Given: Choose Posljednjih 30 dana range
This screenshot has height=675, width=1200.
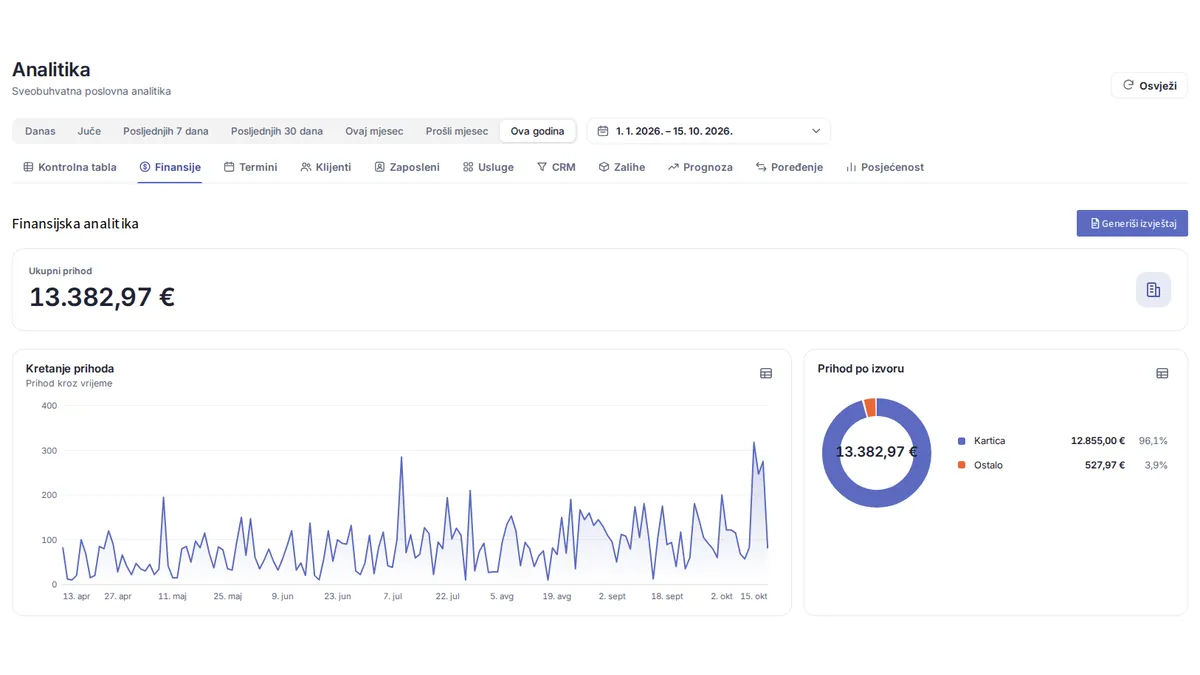Looking at the screenshot, I should 277,131.
